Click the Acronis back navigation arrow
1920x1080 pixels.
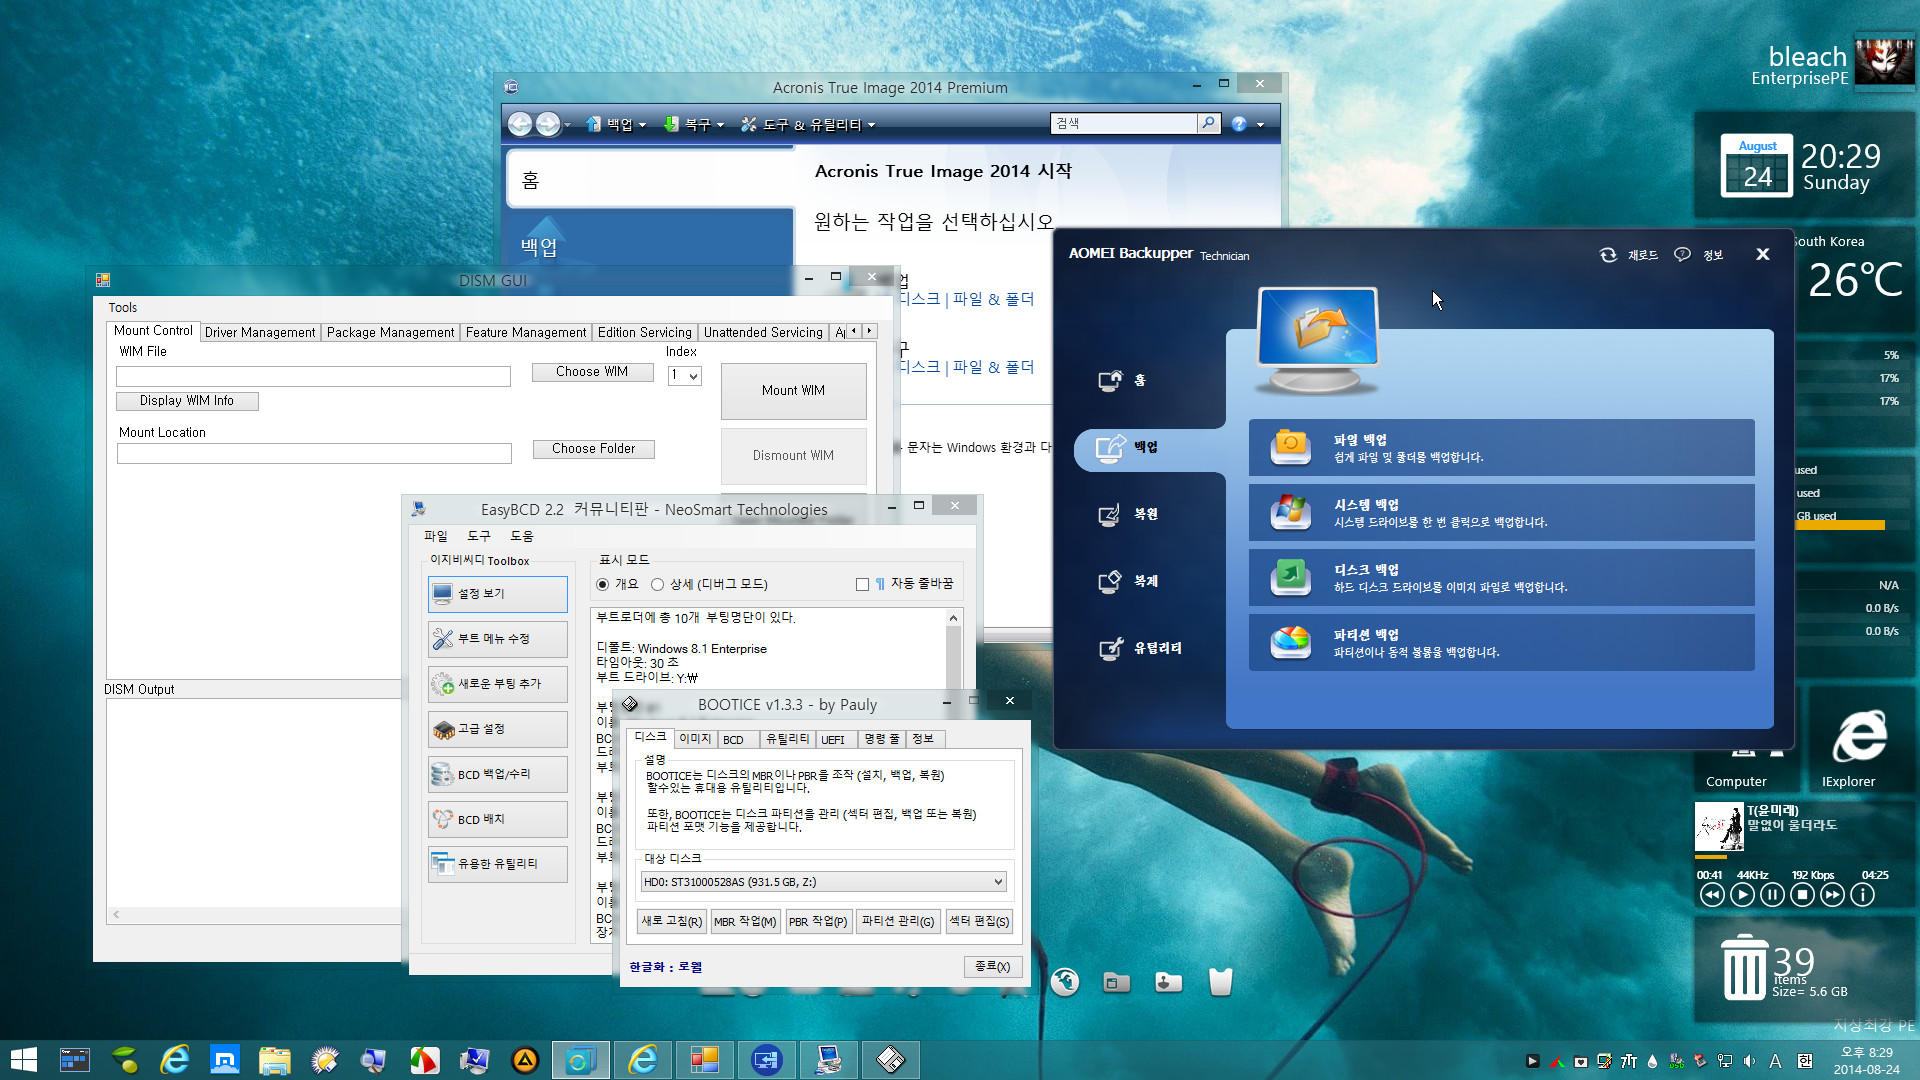pos(520,124)
